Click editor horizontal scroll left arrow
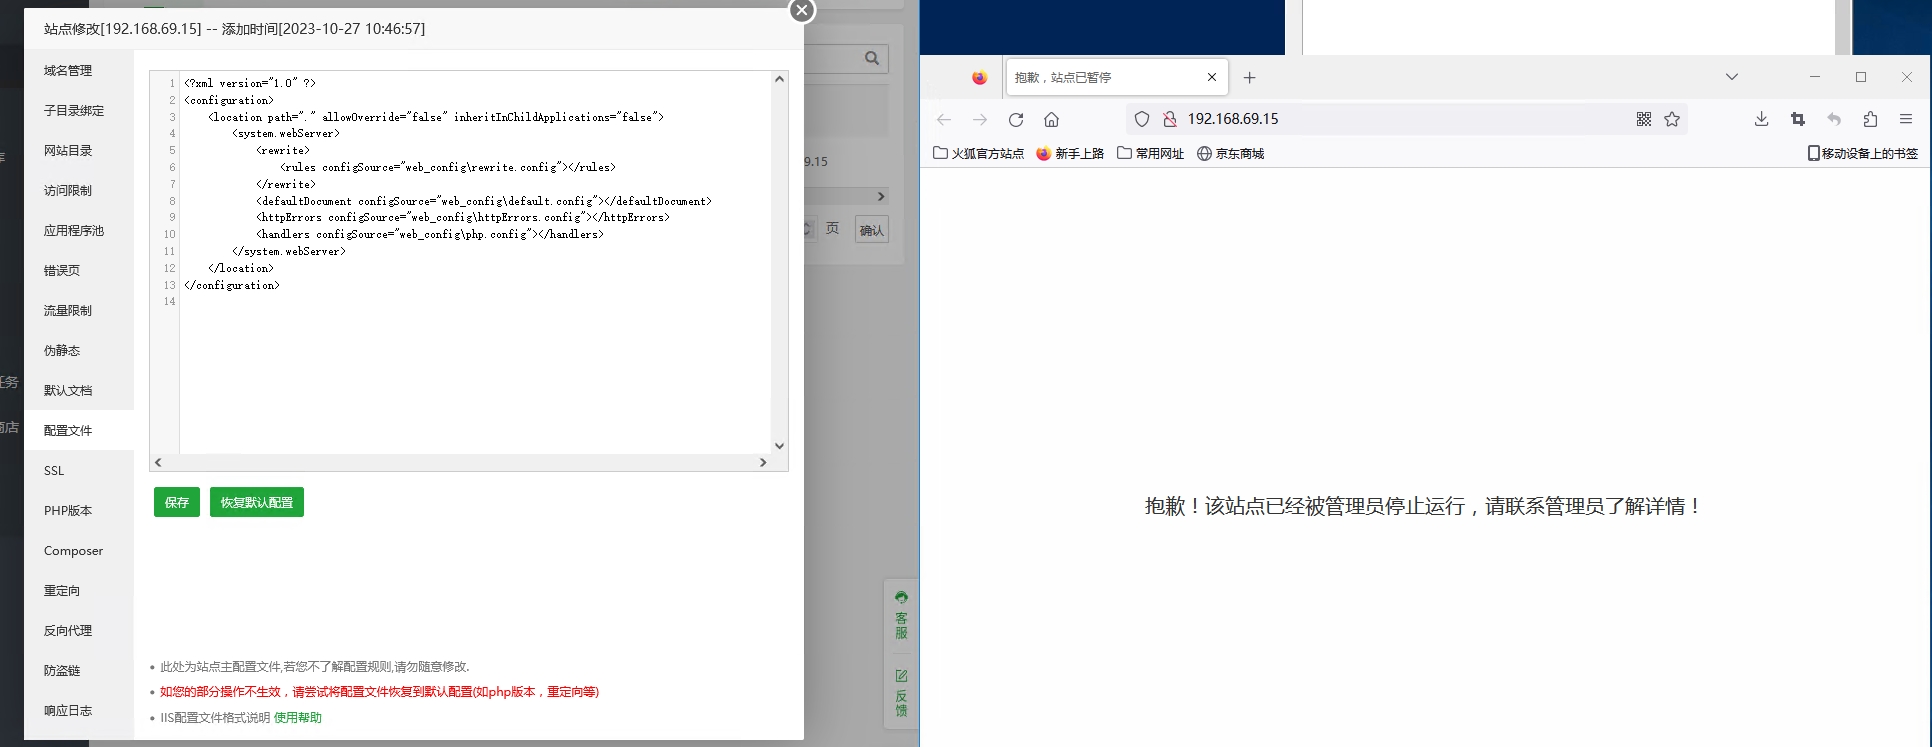 [158, 462]
